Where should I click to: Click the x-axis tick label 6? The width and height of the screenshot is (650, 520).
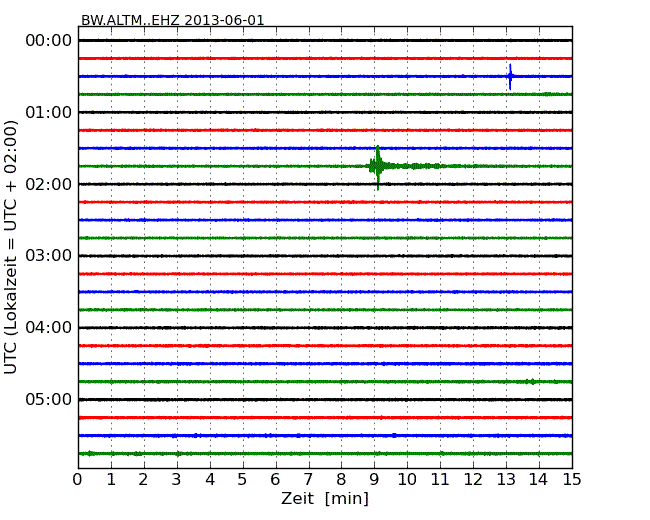275,480
